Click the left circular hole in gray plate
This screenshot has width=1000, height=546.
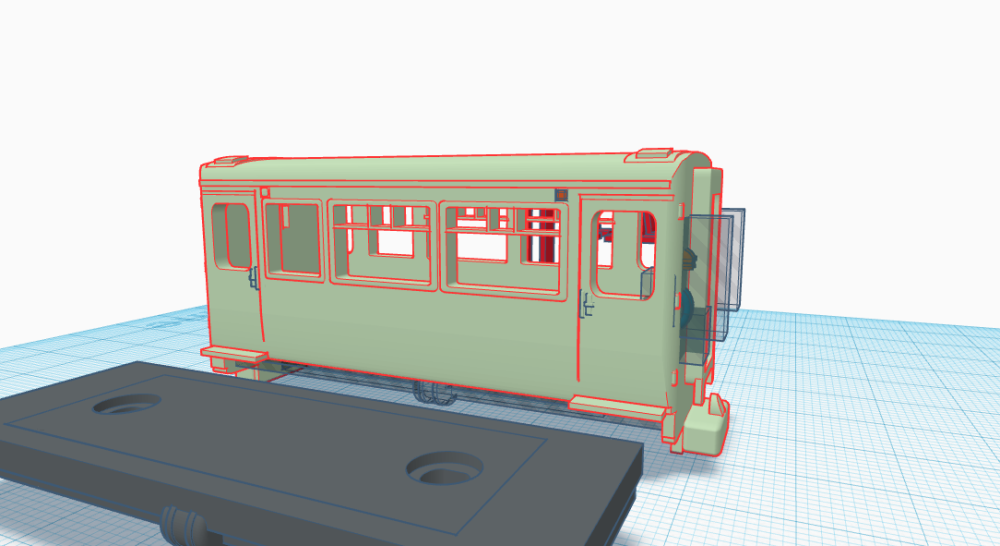click(125, 404)
